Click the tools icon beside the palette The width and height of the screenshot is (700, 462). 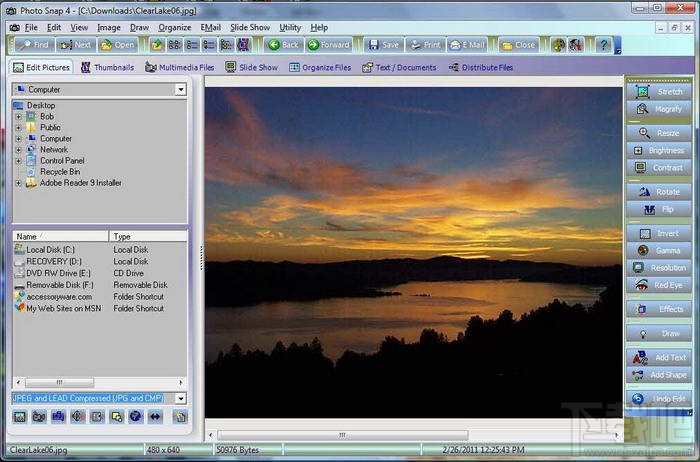point(576,45)
